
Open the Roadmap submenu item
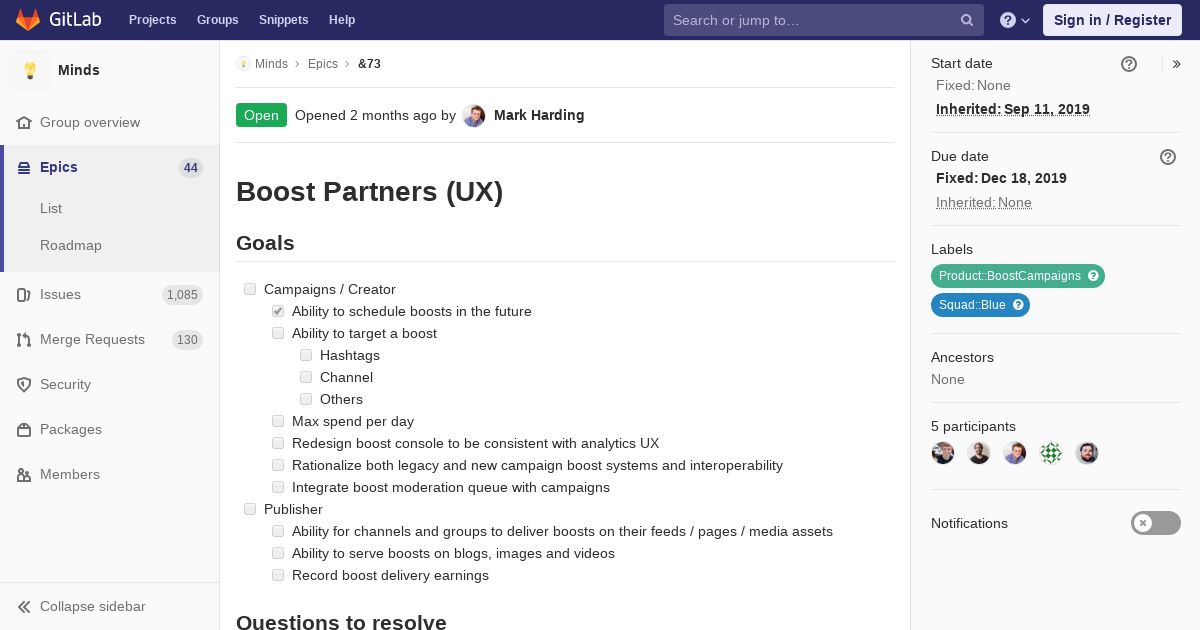click(71, 245)
